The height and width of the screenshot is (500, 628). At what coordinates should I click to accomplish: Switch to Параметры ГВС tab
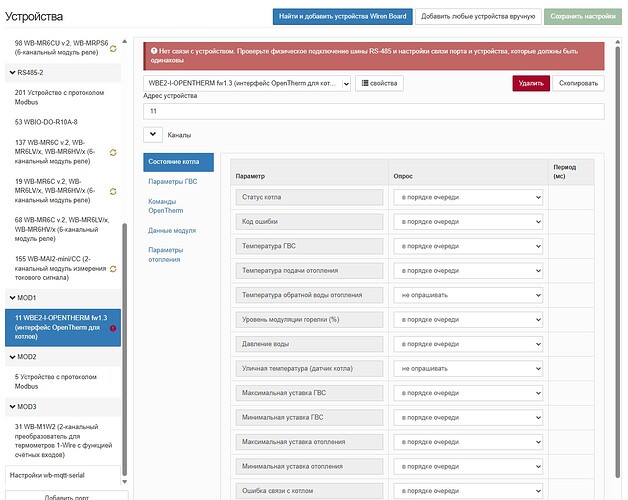[x=173, y=181]
